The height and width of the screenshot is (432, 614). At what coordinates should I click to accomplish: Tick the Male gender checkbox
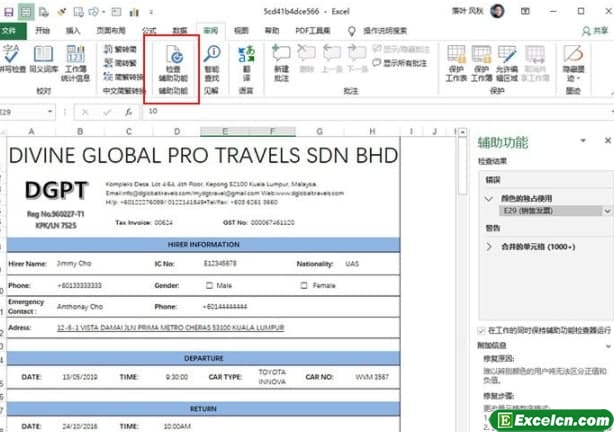point(209,286)
